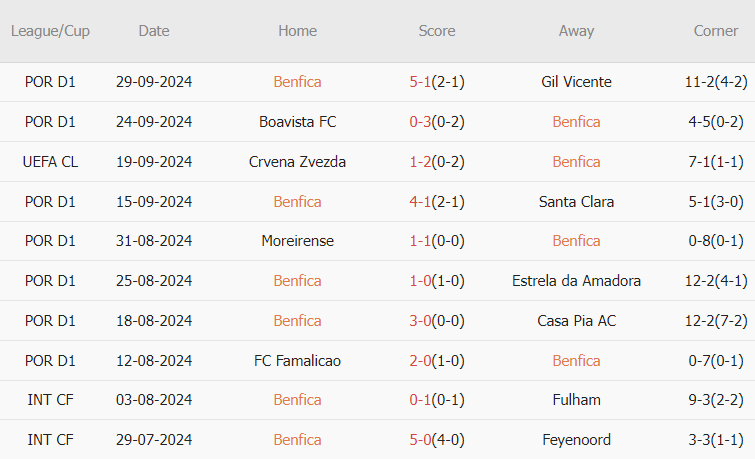
Task: Select Crvena Zvezda in Home column
Action: (297, 162)
